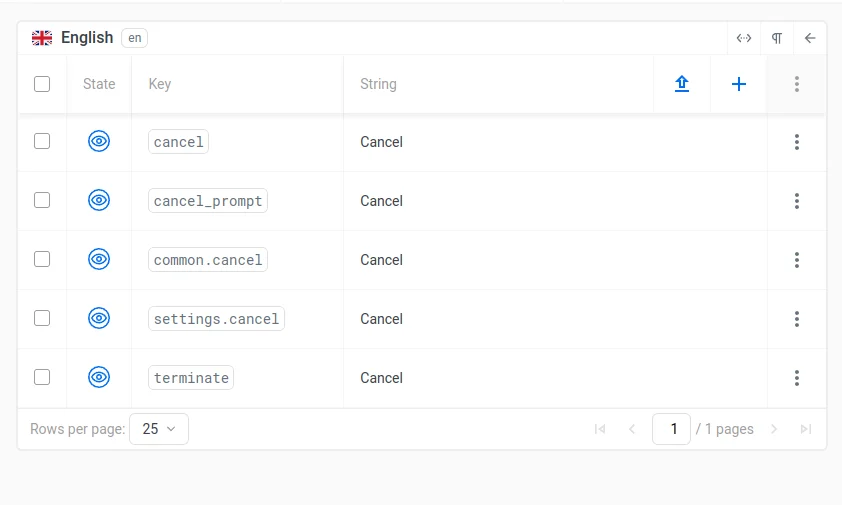Click the String column header
Image resolution: width=842 pixels, height=505 pixels.
tap(378, 84)
